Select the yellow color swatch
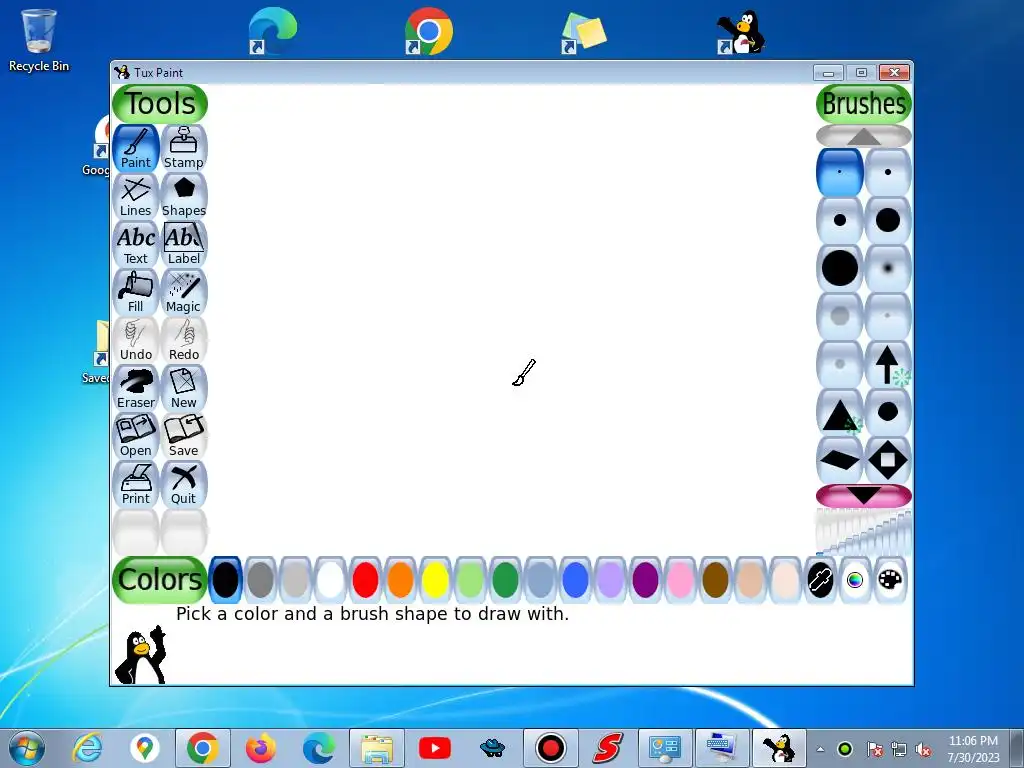 pyautogui.click(x=436, y=580)
